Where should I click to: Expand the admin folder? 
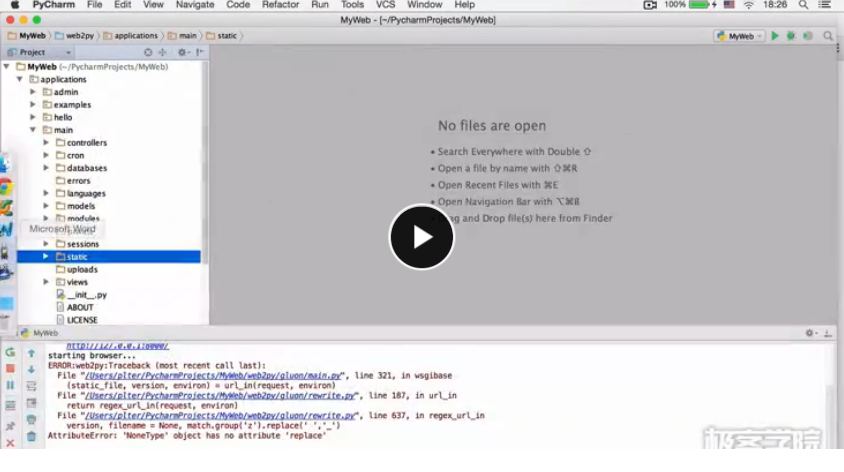33,92
